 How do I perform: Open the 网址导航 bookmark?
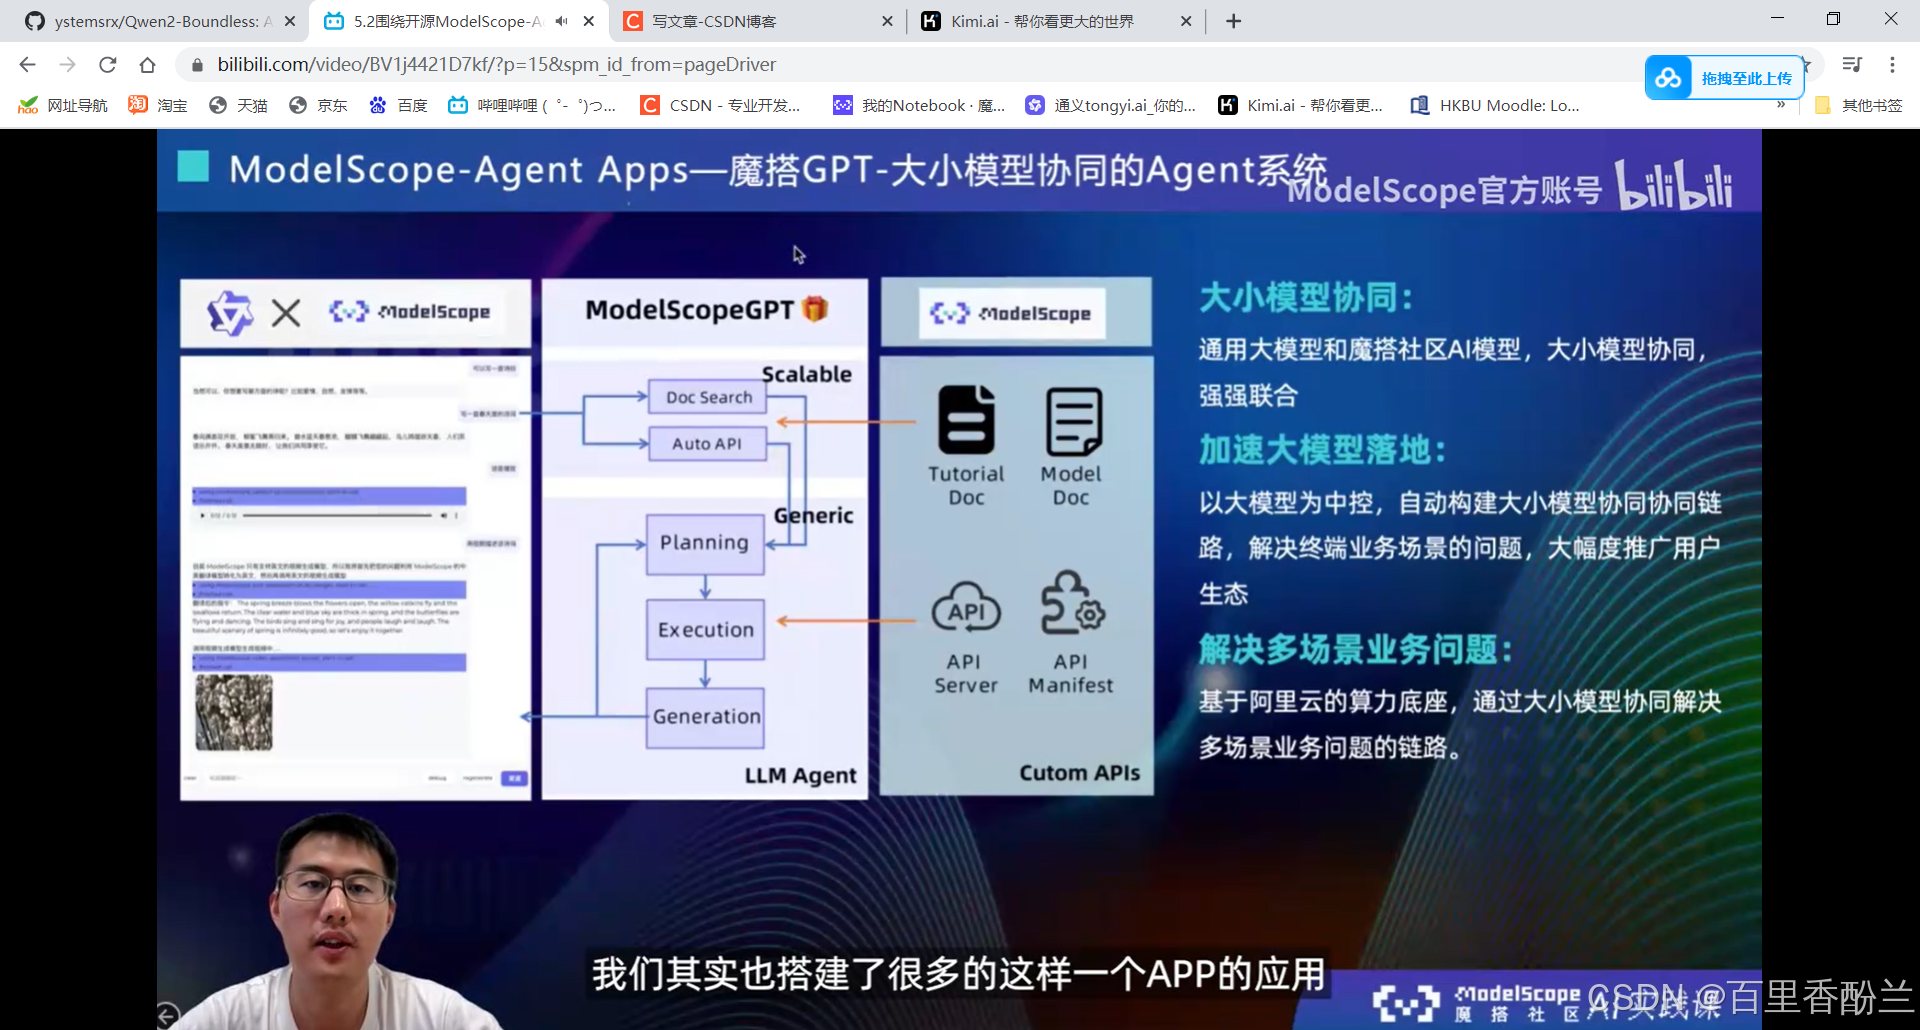pyautogui.click(x=63, y=105)
